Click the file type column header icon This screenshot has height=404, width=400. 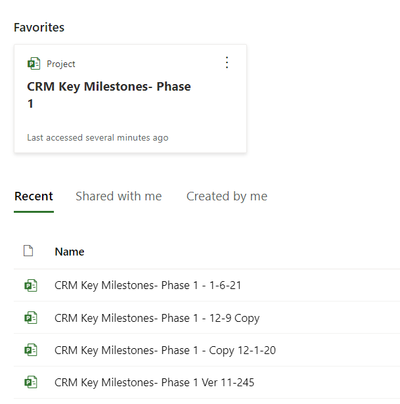(x=28, y=251)
